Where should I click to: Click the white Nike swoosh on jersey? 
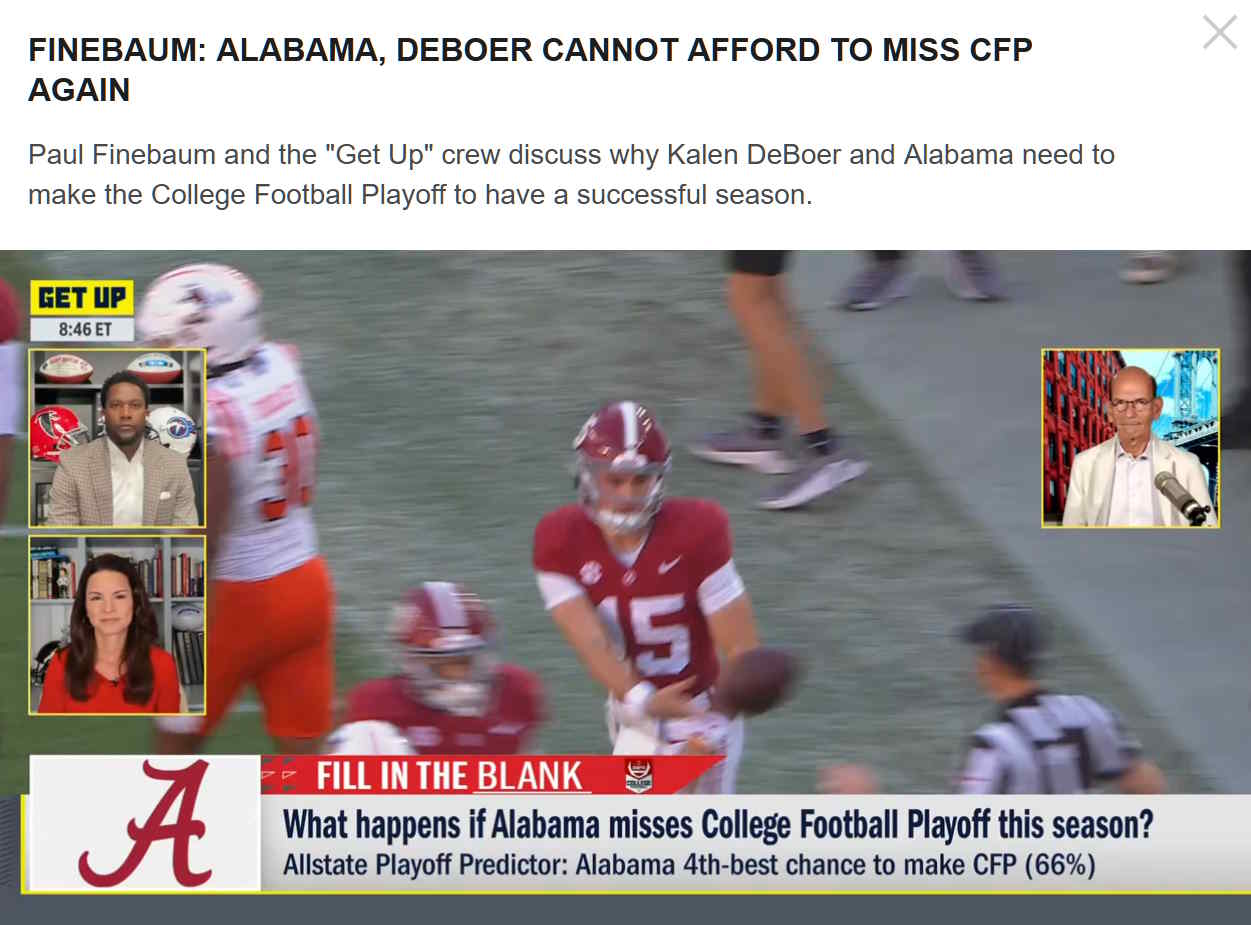(668, 565)
